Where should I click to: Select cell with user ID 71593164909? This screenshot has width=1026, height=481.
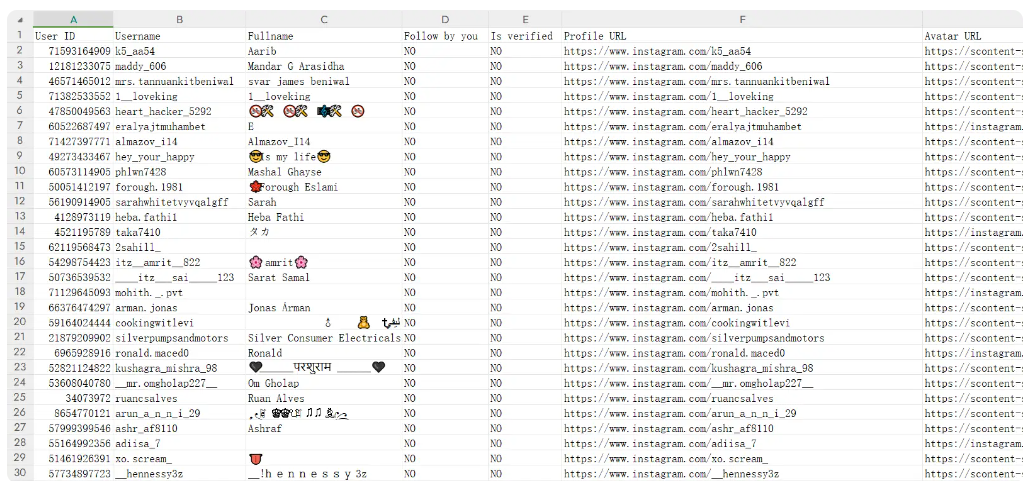(73, 51)
